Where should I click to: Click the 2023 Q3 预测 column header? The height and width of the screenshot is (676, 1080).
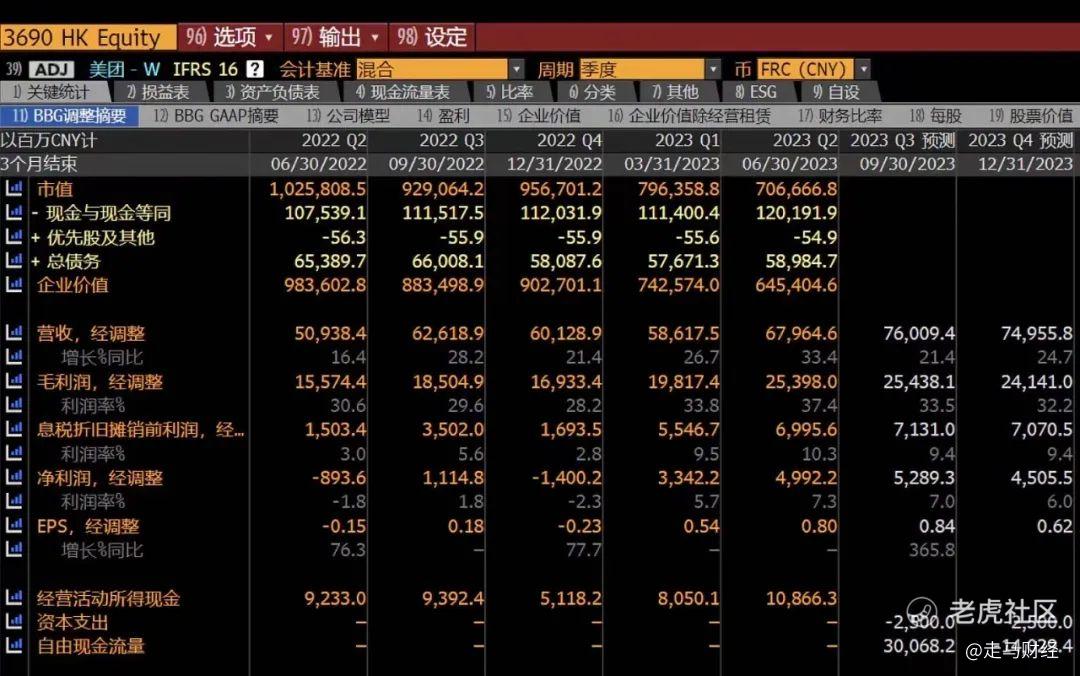[x=902, y=141]
